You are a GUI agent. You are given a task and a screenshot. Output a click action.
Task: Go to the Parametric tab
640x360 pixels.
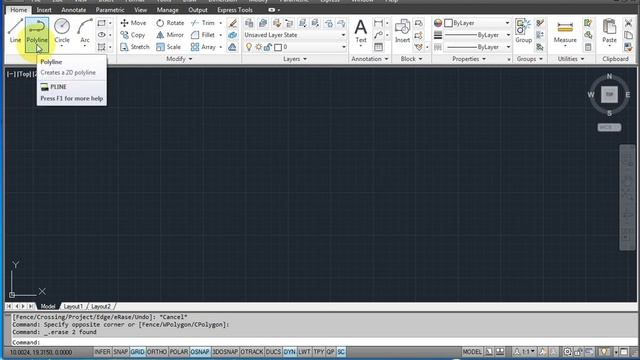110,10
